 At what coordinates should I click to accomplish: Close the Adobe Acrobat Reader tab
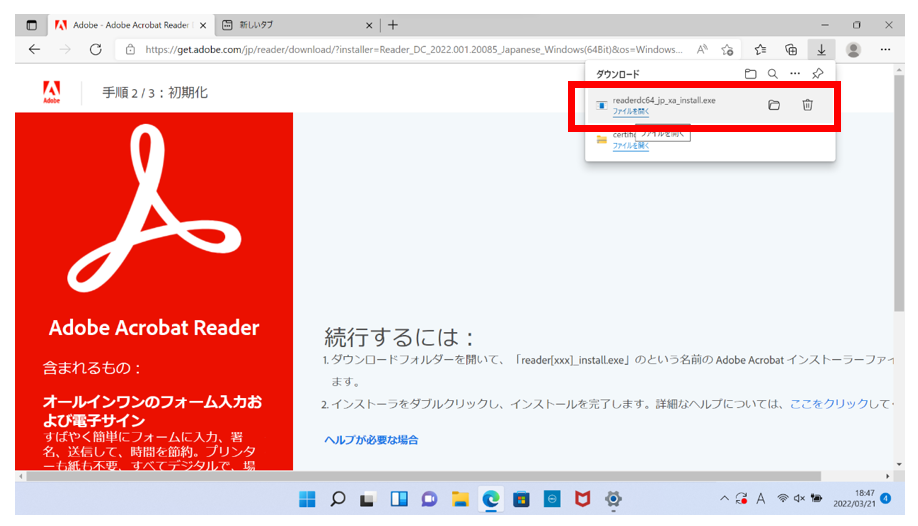pyautogui.click(x=203, y=25)
